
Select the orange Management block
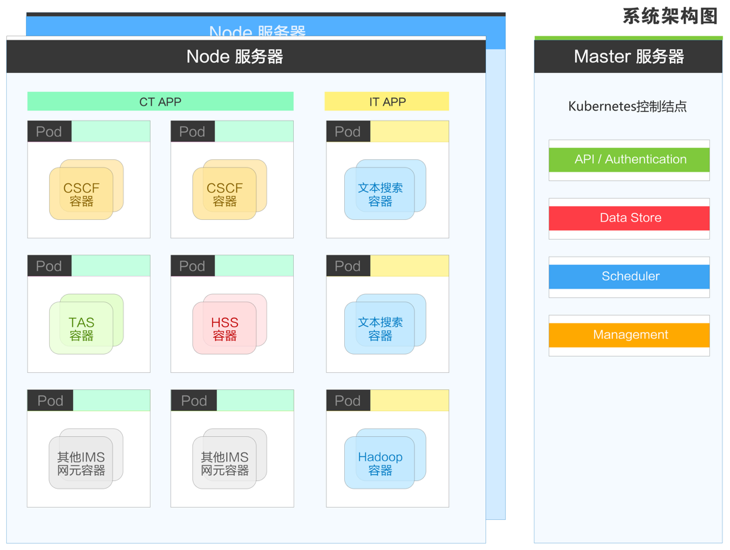click(x=629, y=335)
